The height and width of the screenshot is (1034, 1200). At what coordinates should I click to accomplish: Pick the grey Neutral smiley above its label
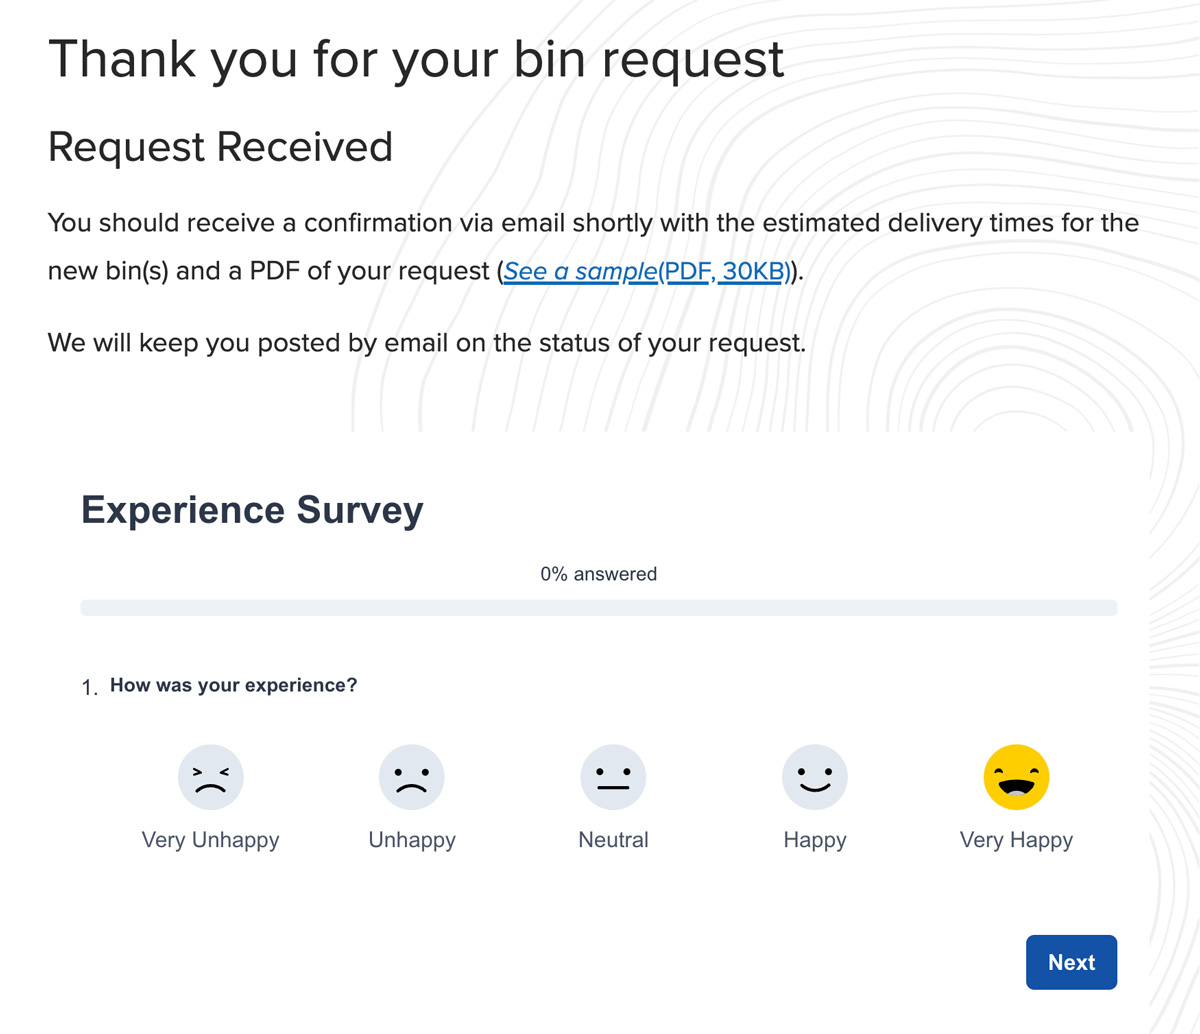click(613, 777)
